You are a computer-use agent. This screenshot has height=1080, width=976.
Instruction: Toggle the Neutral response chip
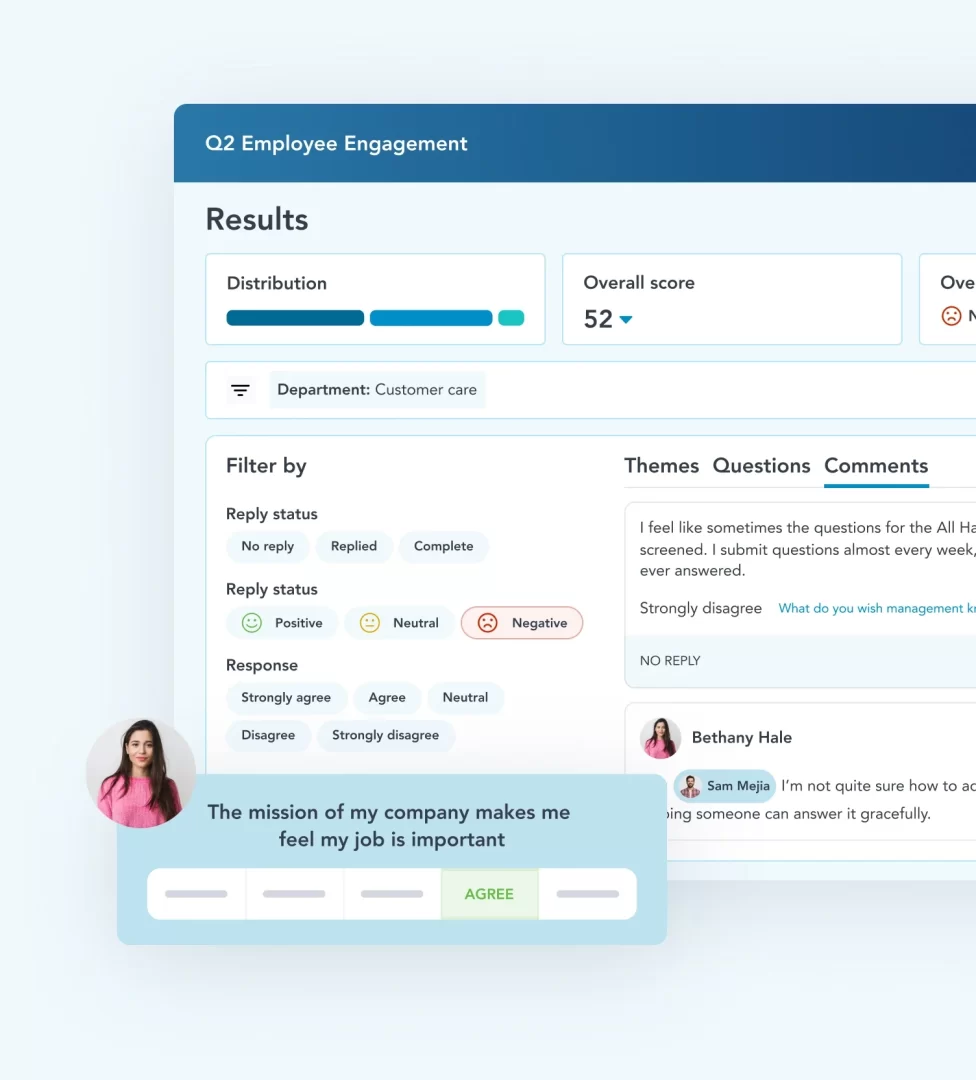pyautogui.click(x=466, y=698)
